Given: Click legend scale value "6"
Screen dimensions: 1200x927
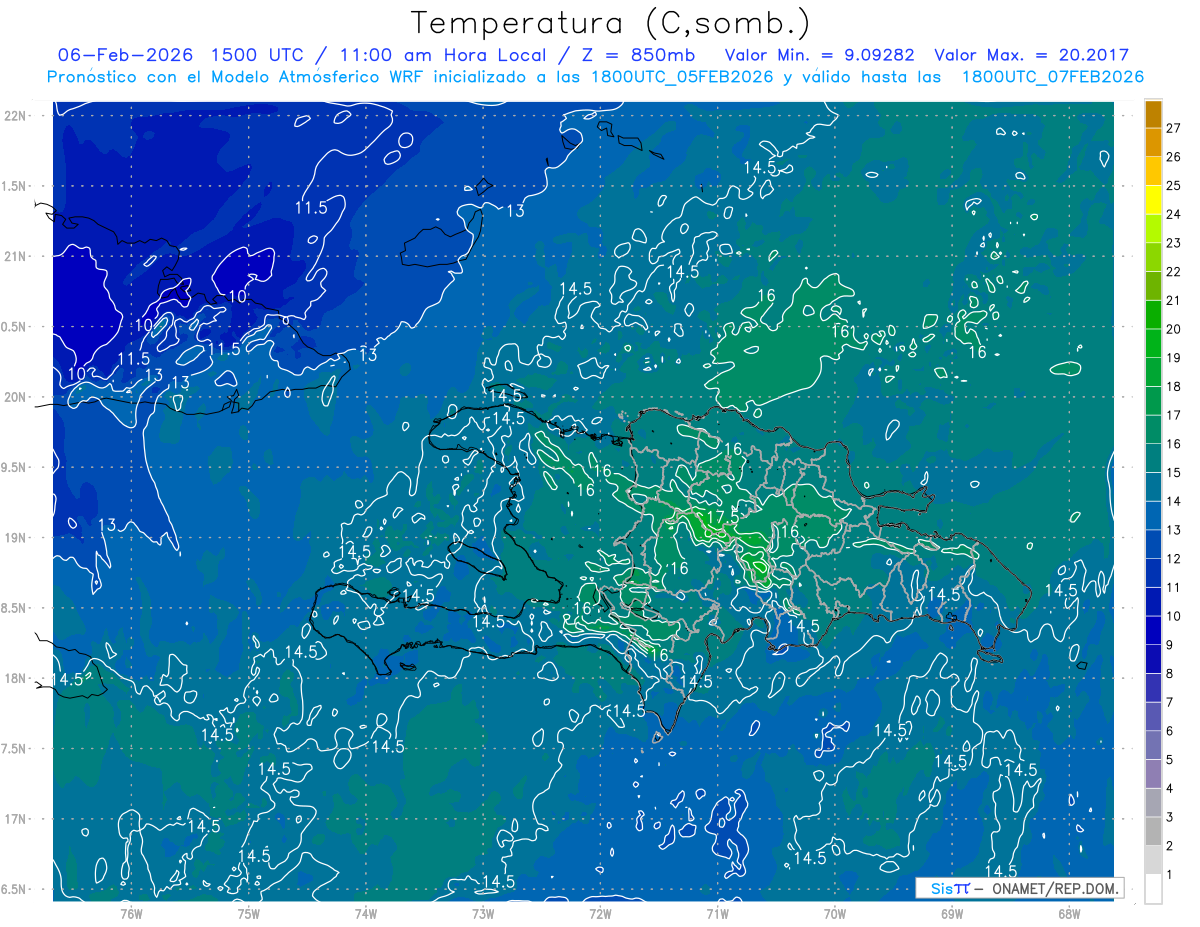Looking at the screenshot, I should click(1170, 731).
